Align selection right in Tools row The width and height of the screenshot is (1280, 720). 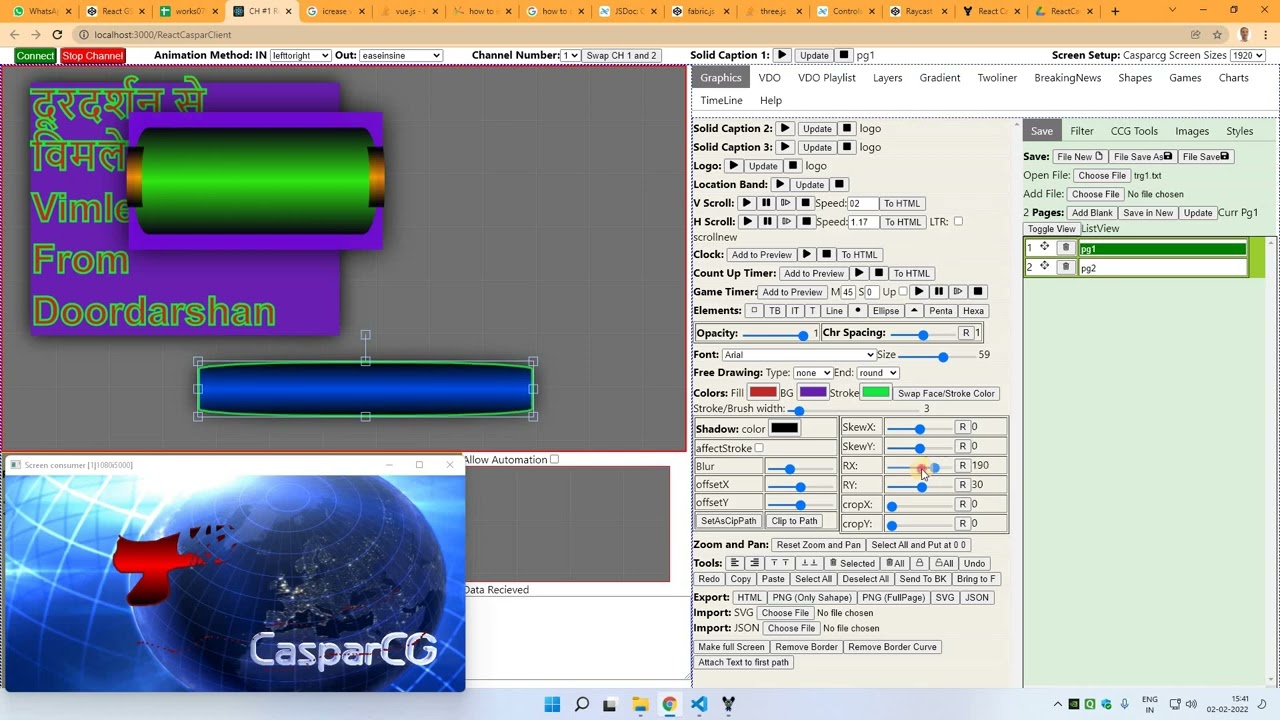click(754, 563)
